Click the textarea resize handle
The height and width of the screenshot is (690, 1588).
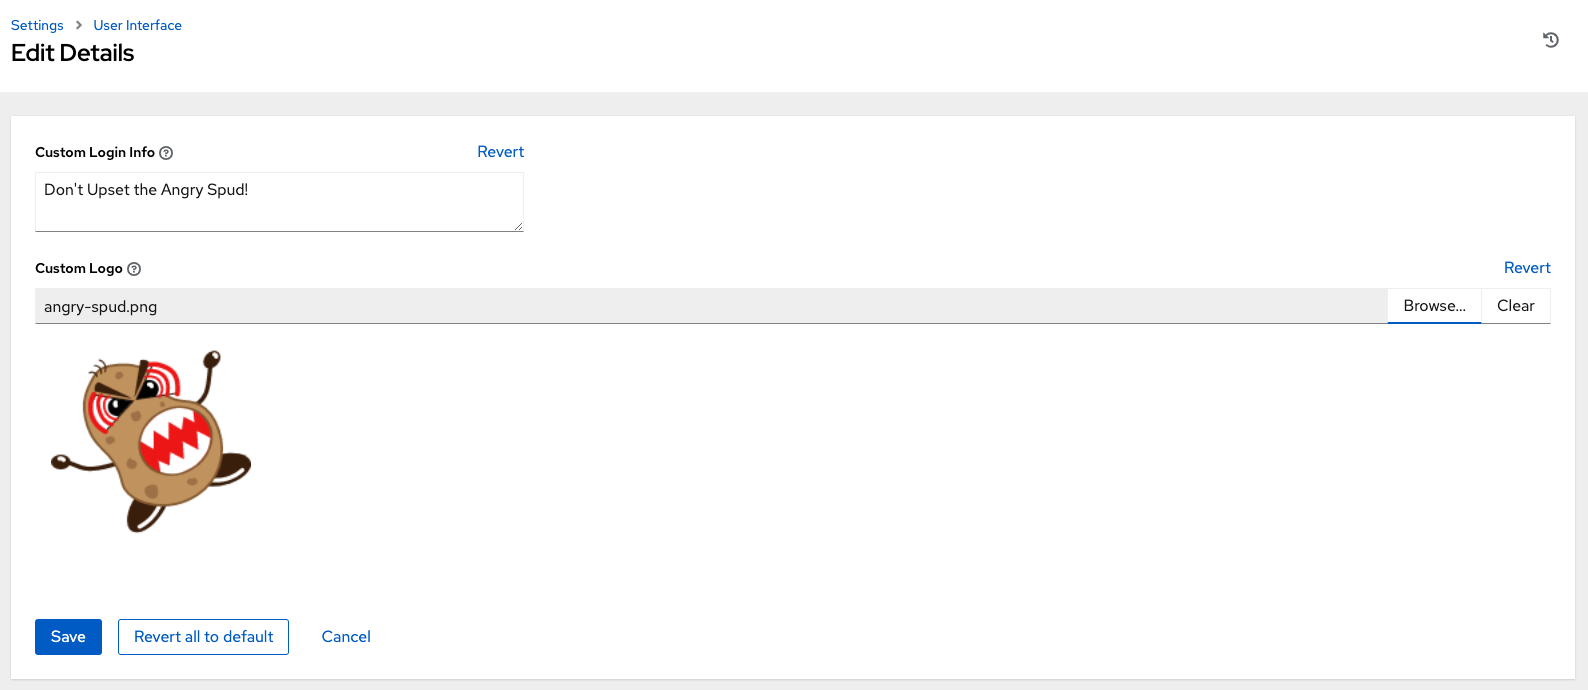[519, 228]
